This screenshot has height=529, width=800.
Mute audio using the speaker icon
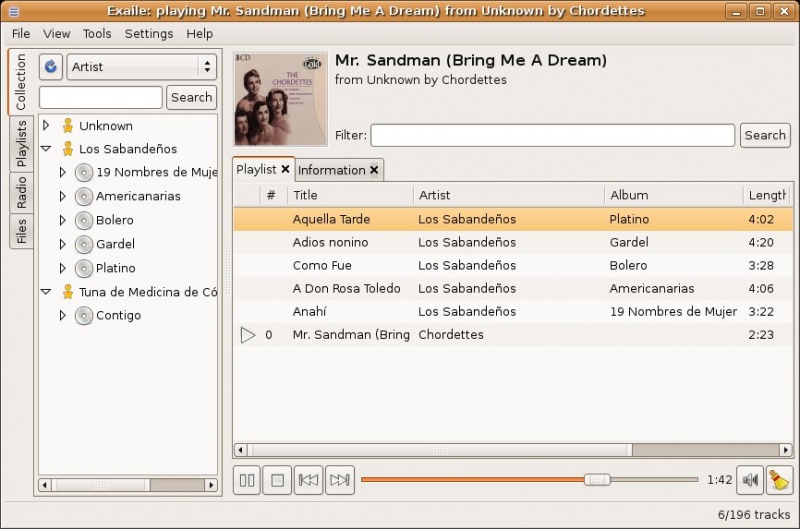click(x=749, y=480)
